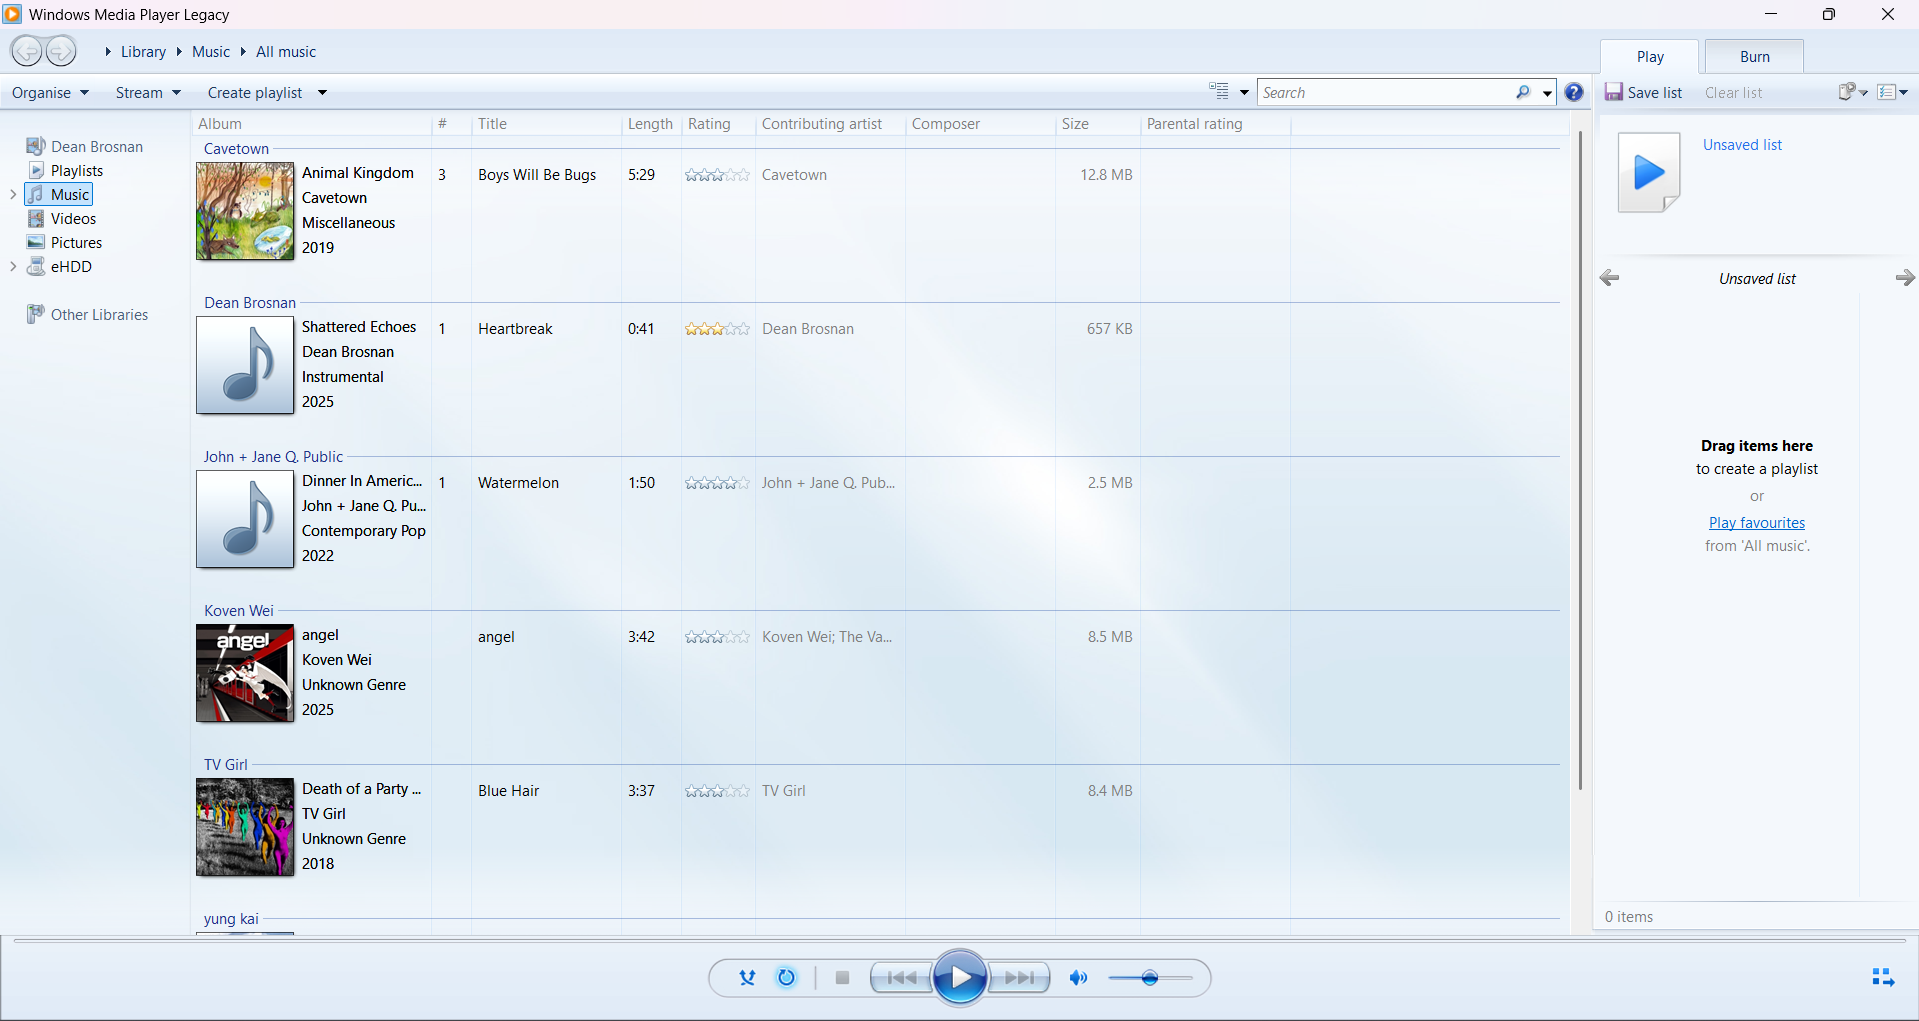Adjust the volume slider

(1150, 978)
